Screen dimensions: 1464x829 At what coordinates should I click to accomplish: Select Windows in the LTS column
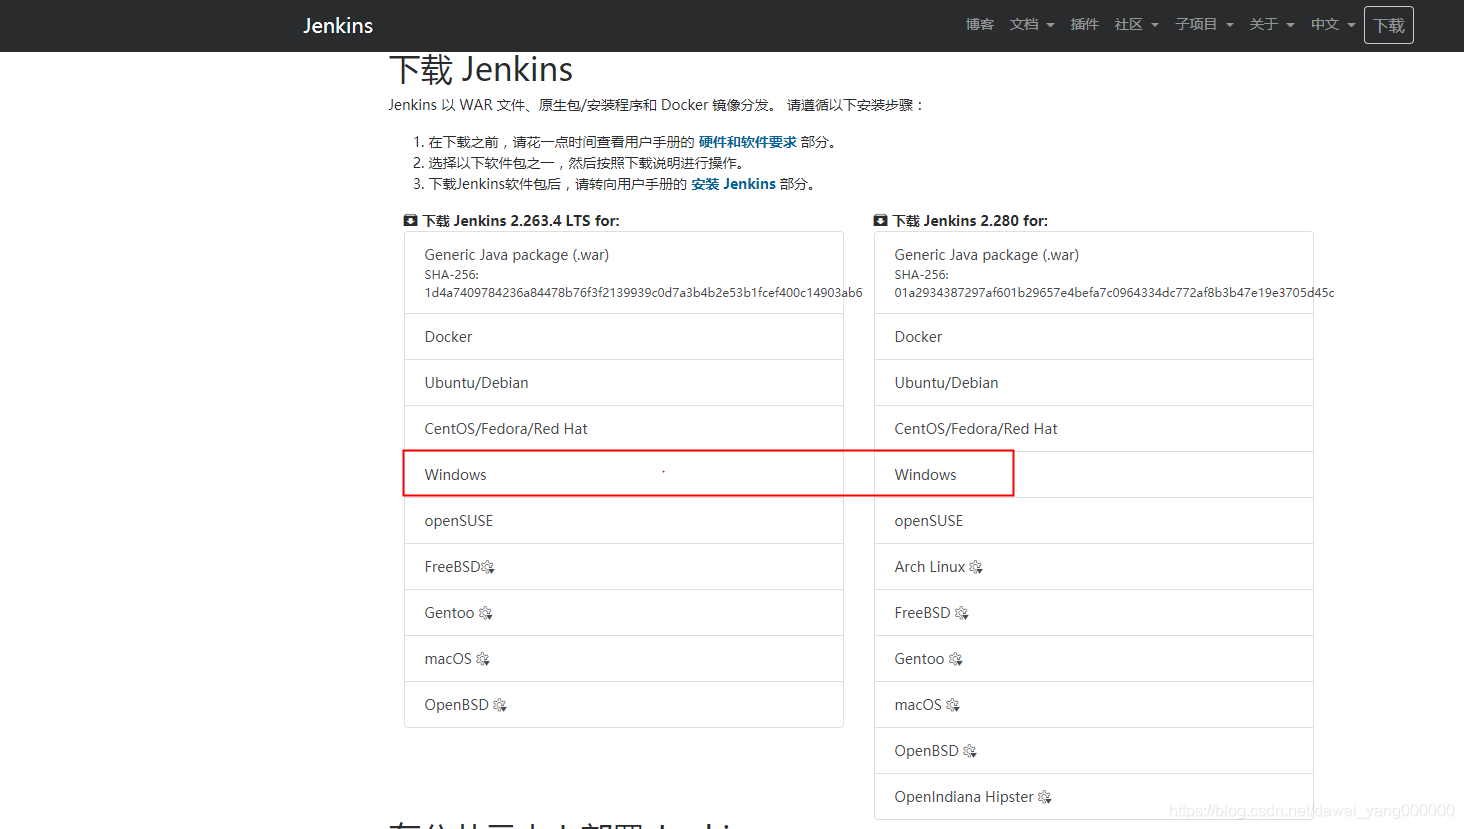coord(624,475)
